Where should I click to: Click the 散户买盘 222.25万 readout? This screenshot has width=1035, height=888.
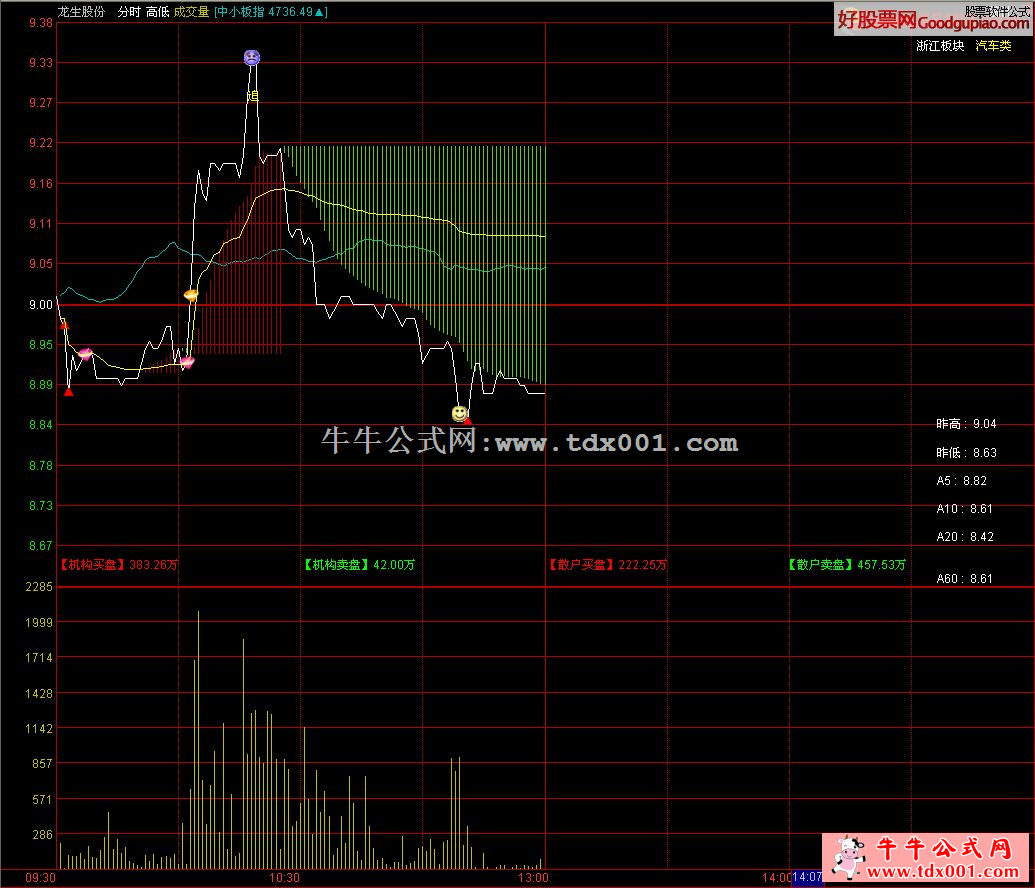[x=607, y=564]
